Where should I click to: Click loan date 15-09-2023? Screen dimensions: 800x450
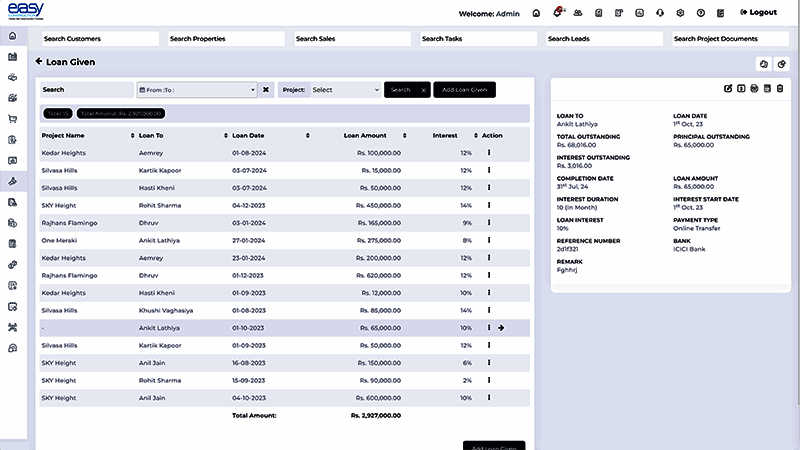249,380
